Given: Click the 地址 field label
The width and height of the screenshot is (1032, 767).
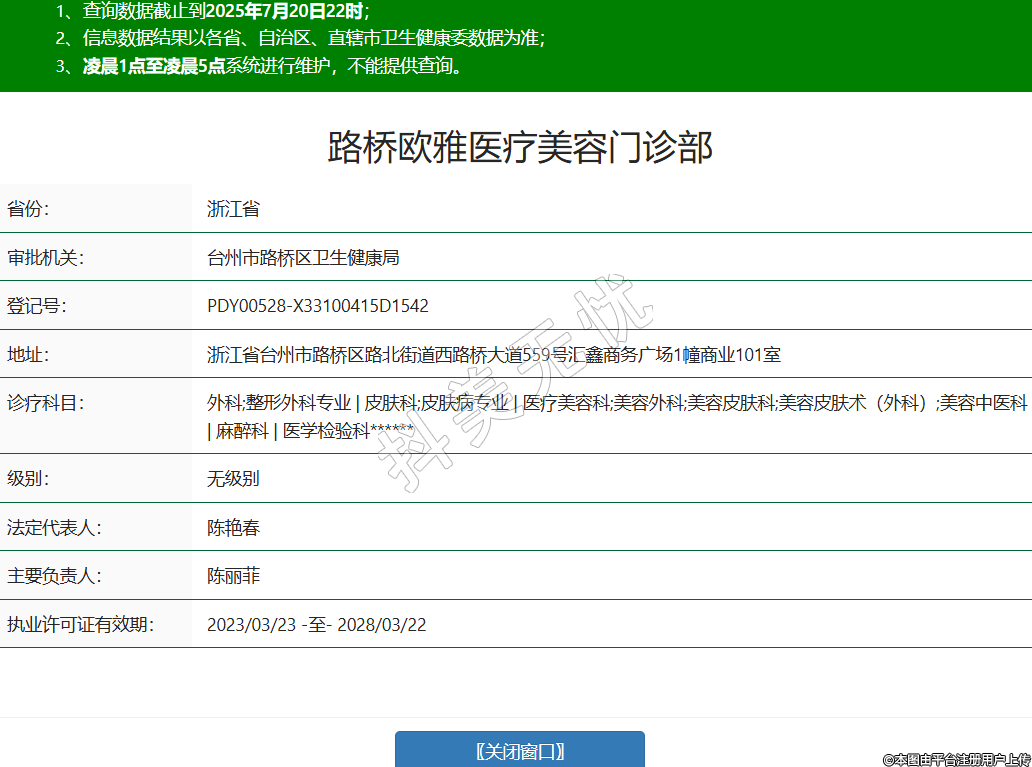Looking at the screenshot, I should 28,354.
